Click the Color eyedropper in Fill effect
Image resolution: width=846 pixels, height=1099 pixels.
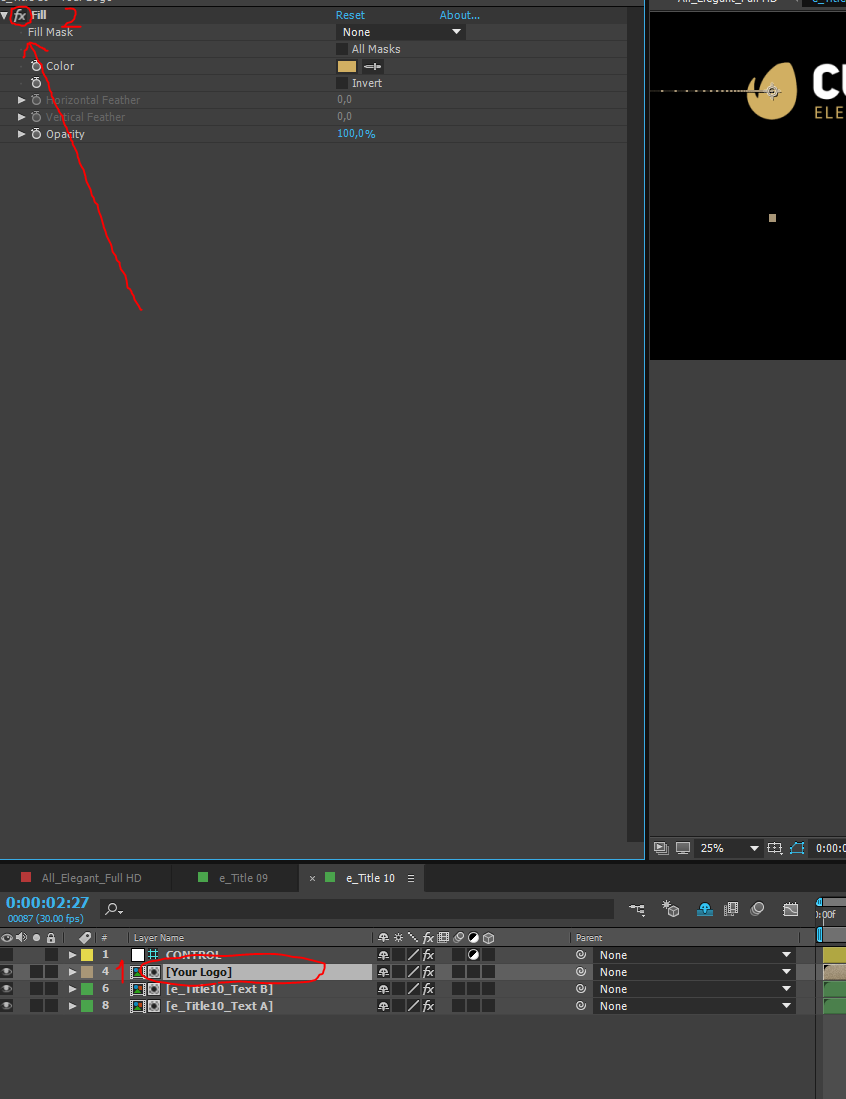373,67
